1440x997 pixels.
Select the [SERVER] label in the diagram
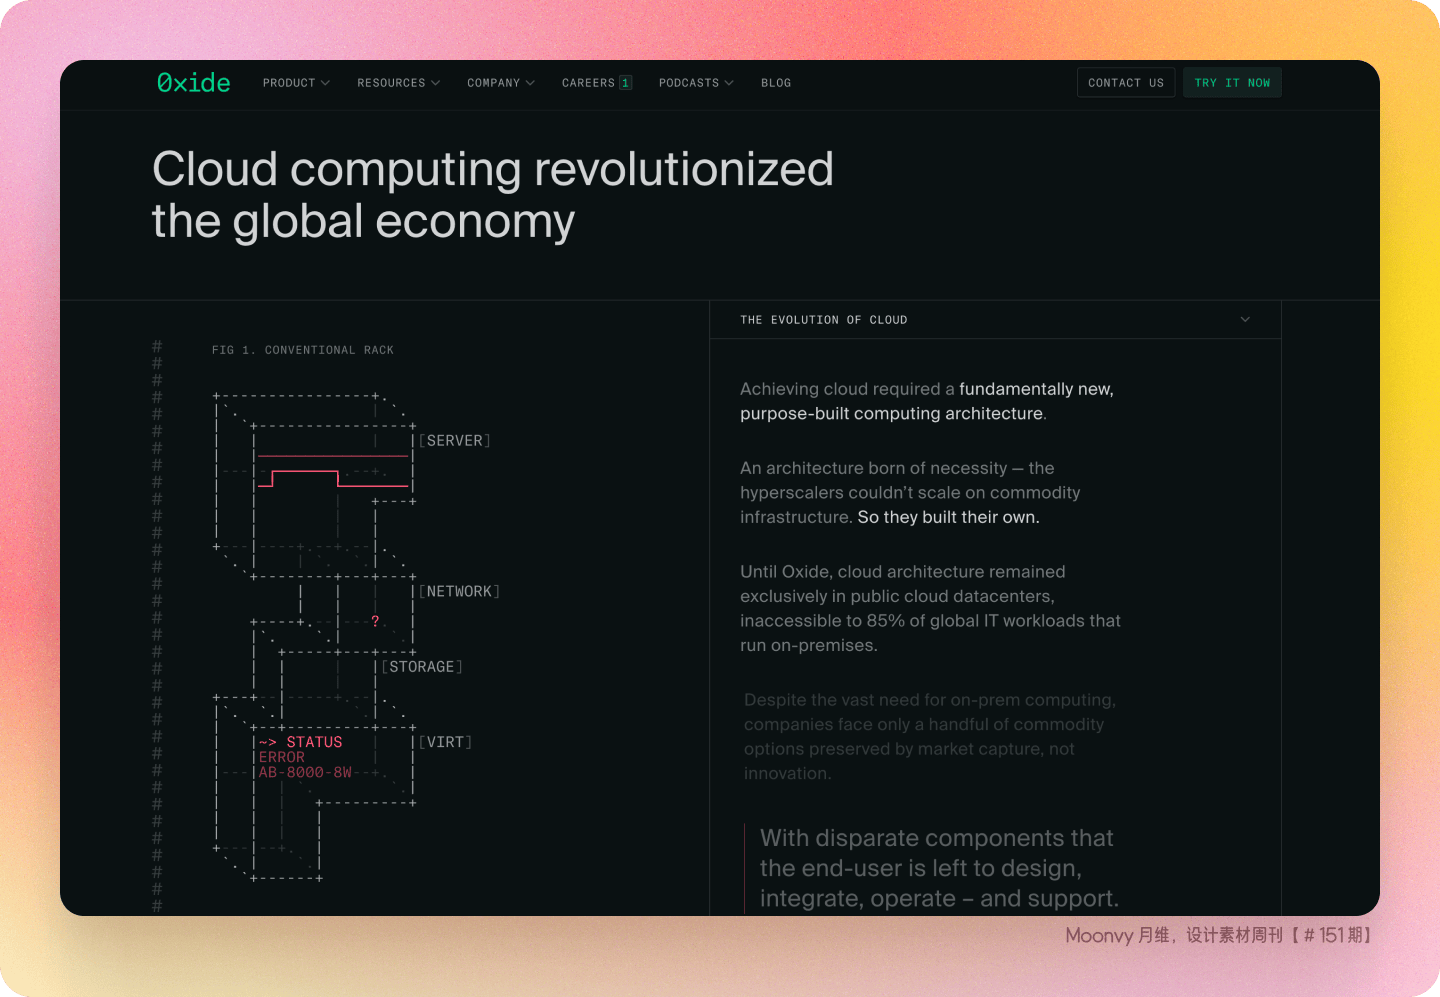pos(455,441)
